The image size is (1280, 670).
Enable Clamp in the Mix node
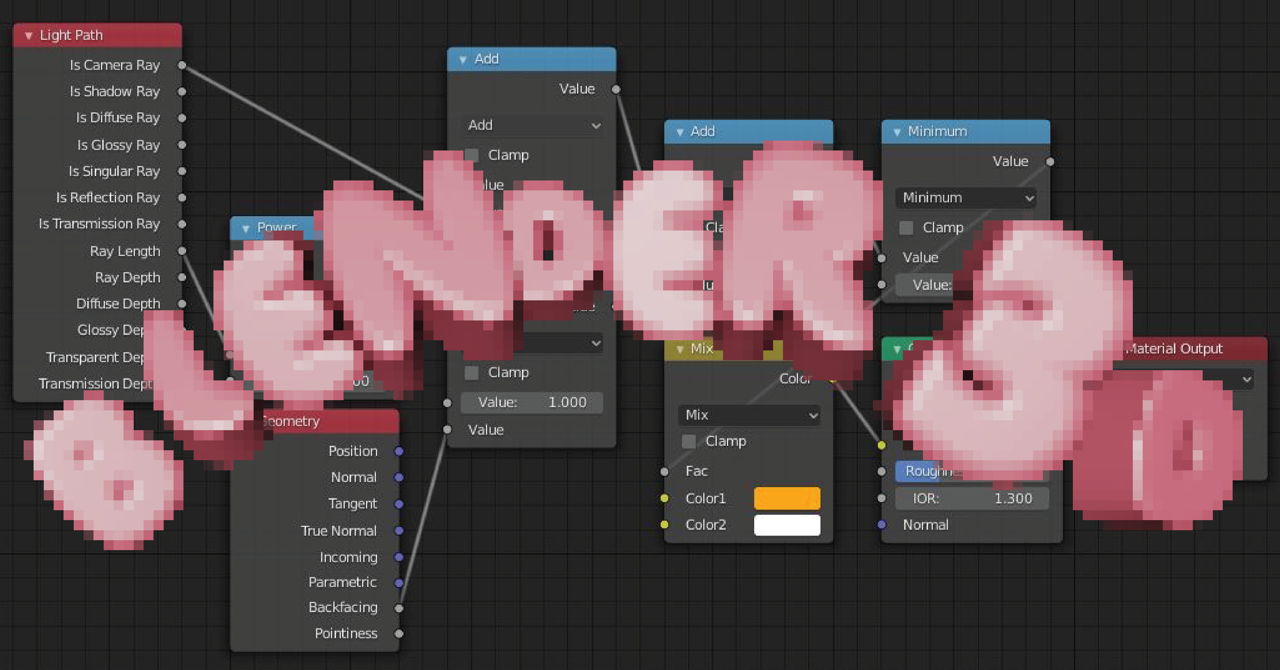point(689,441)
